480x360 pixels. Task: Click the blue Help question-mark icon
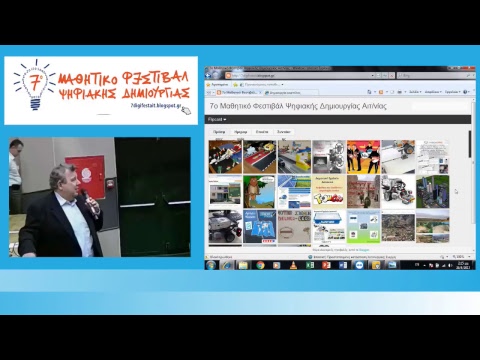pyautogui.click(x=465, y=92)
